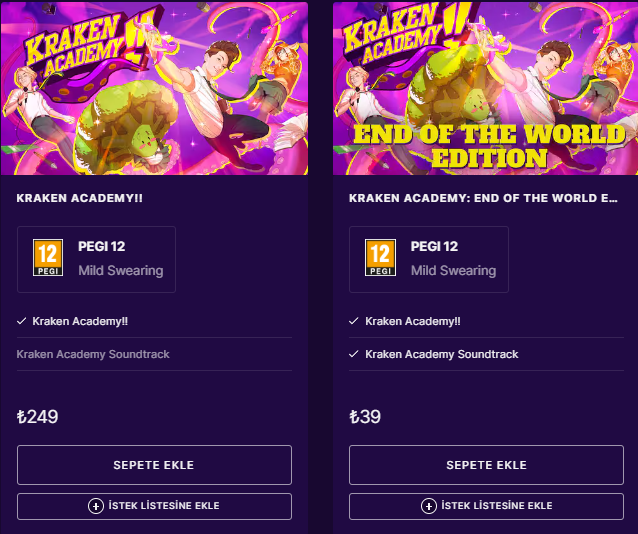Click the PEGI 12 badge icon on left card

click(48, 258)
